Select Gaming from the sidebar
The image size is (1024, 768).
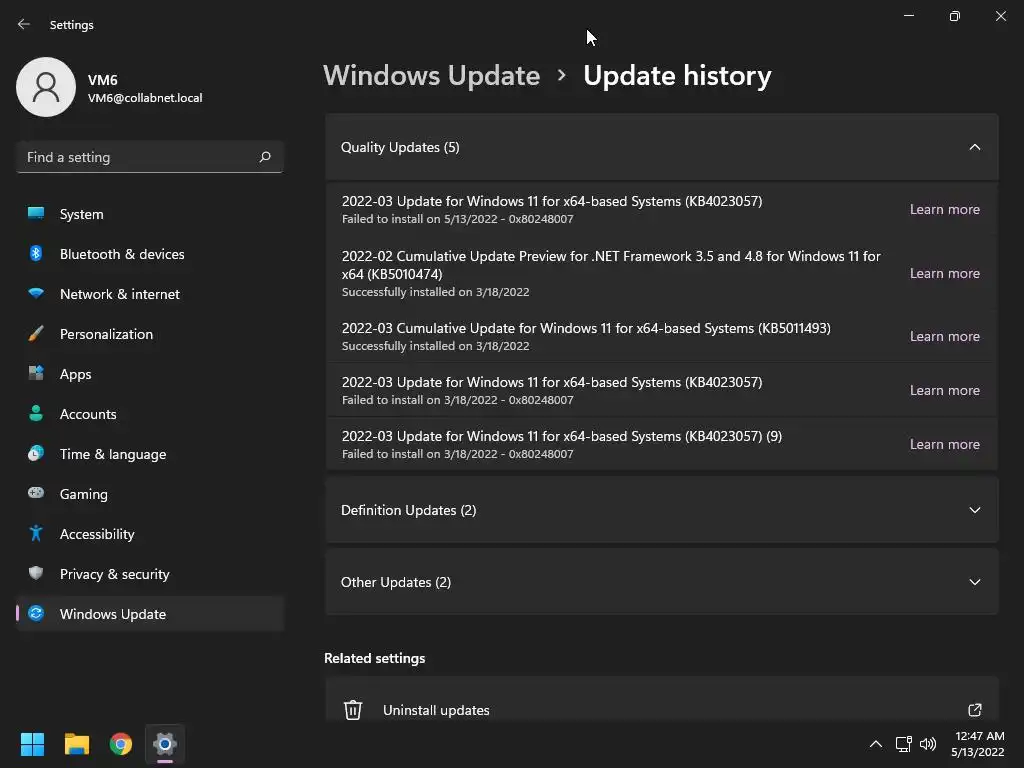84,494
